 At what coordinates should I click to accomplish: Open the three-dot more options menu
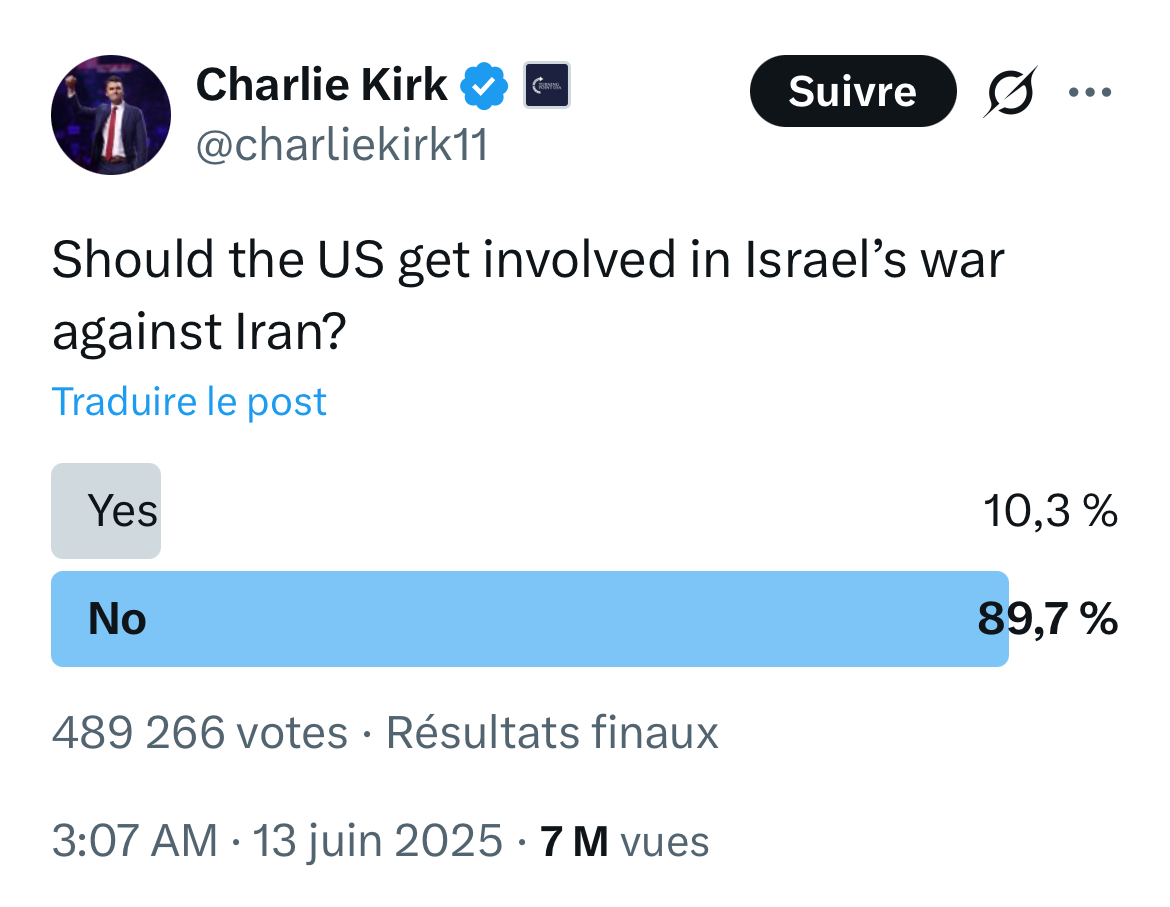tap(1090, 93)
